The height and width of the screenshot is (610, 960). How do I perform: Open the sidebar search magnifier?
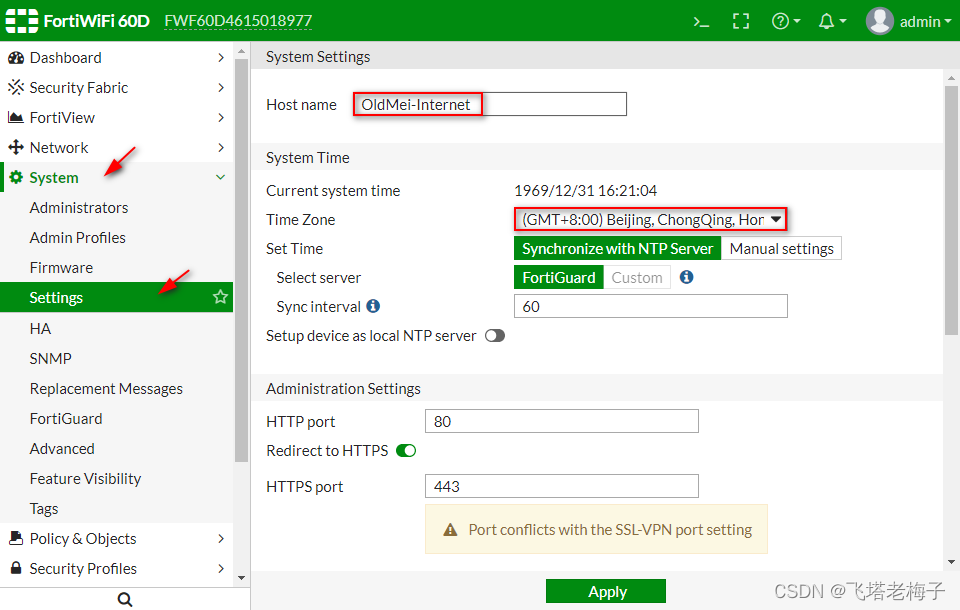coord(125,599)
